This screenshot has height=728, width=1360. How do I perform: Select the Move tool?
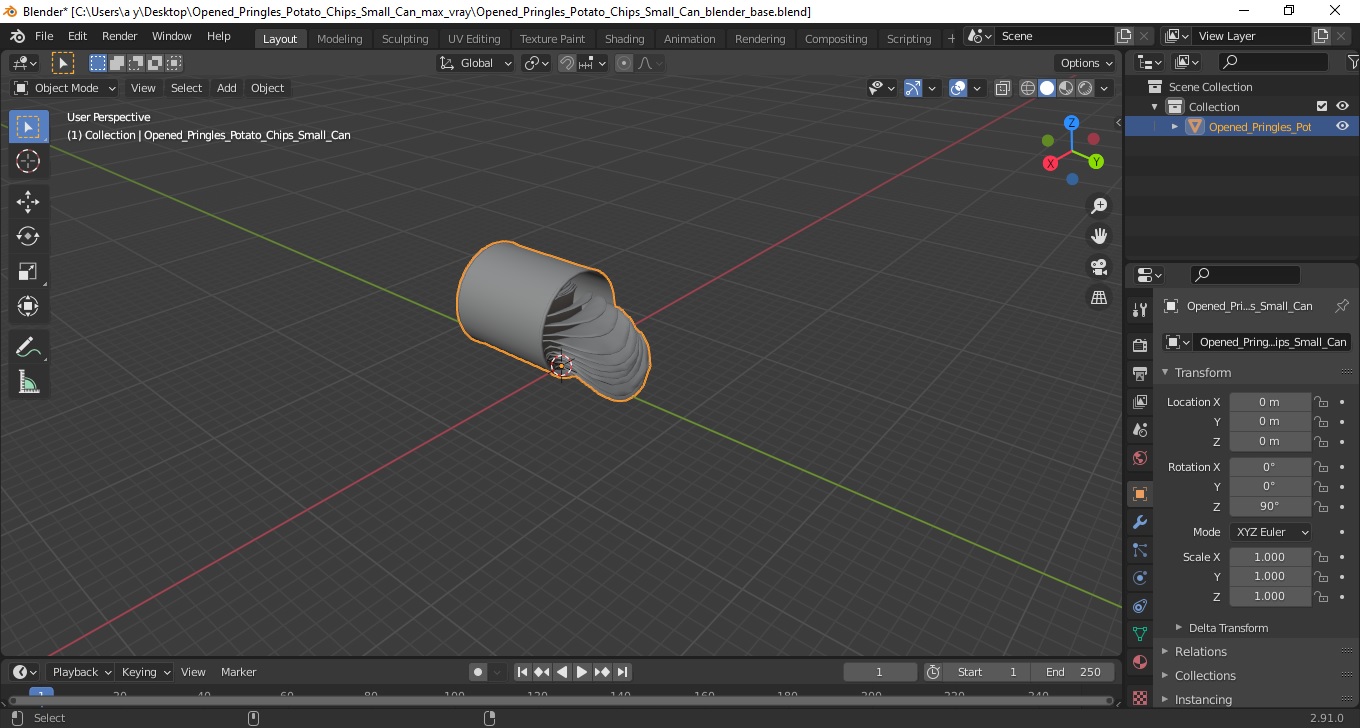tap(28, 201)
